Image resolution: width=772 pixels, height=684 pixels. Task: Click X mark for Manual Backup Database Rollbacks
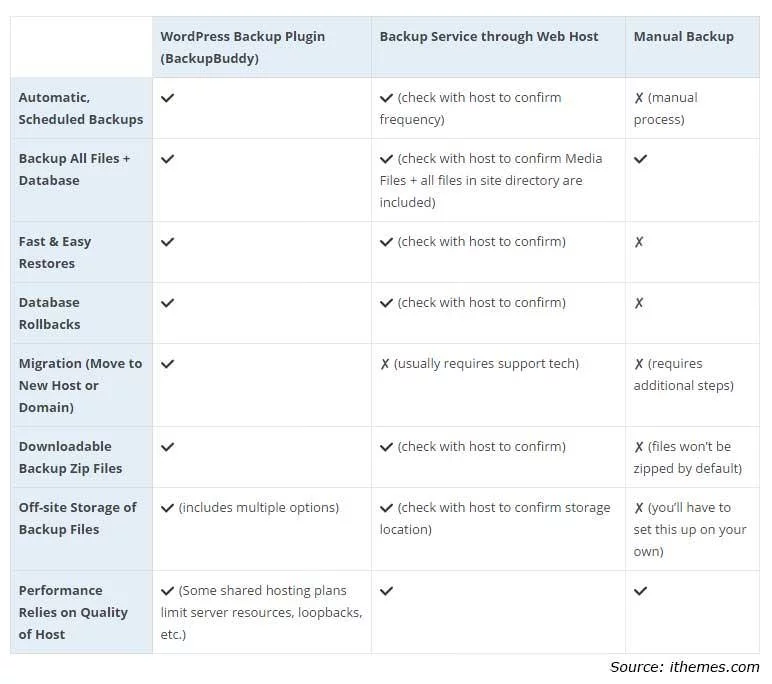639,303
